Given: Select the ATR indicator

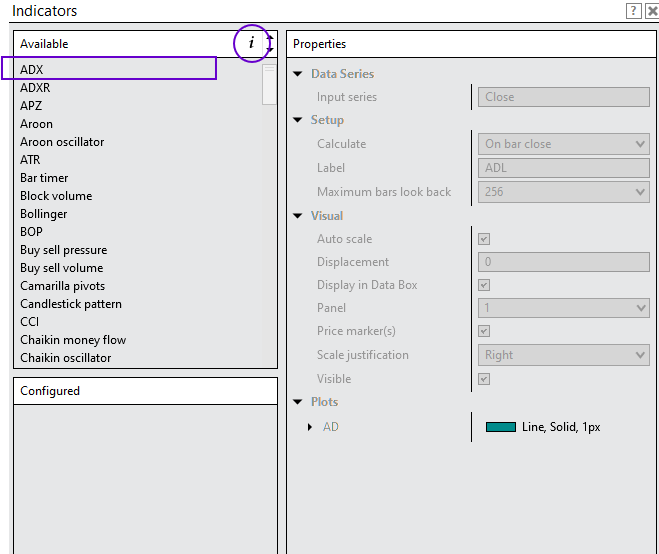Looking at the screenshot, I should tap(30, 160).
